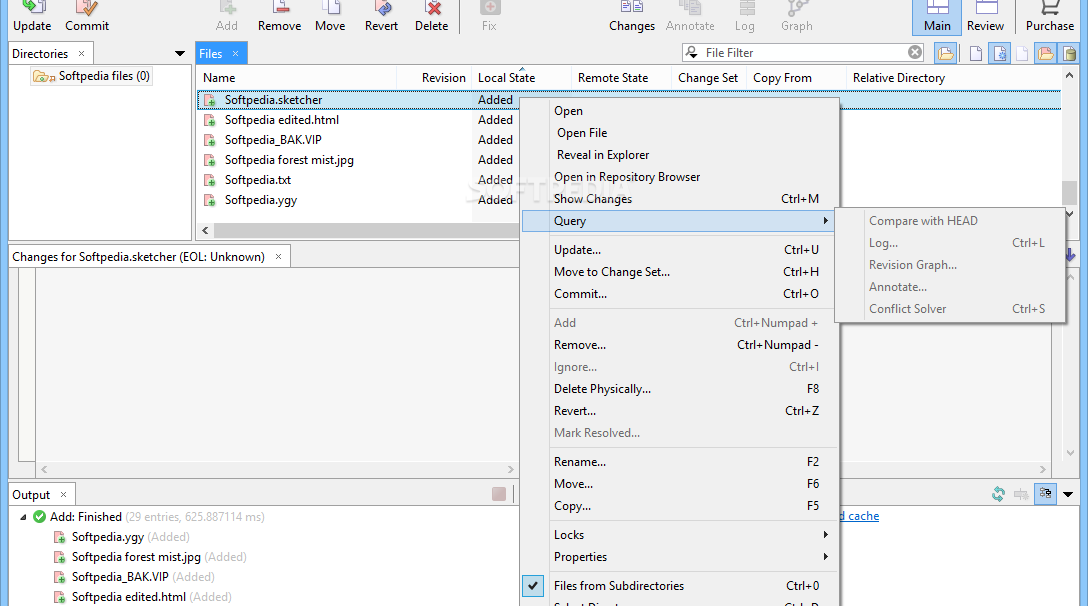The width and height of the screenshot is (1088, 606).
Task: Expand the Properties submenu
Action: coord(680,557)
